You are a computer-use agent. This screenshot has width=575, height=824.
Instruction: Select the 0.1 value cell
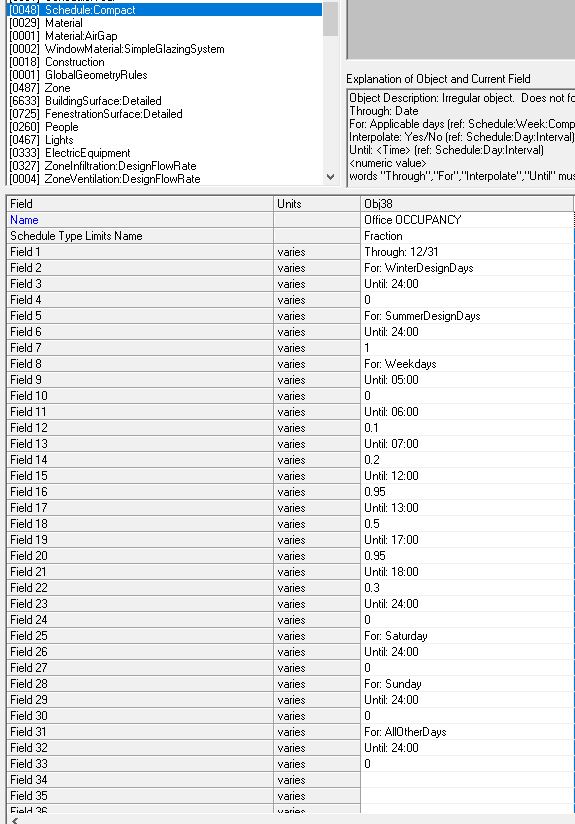point(467,428)
